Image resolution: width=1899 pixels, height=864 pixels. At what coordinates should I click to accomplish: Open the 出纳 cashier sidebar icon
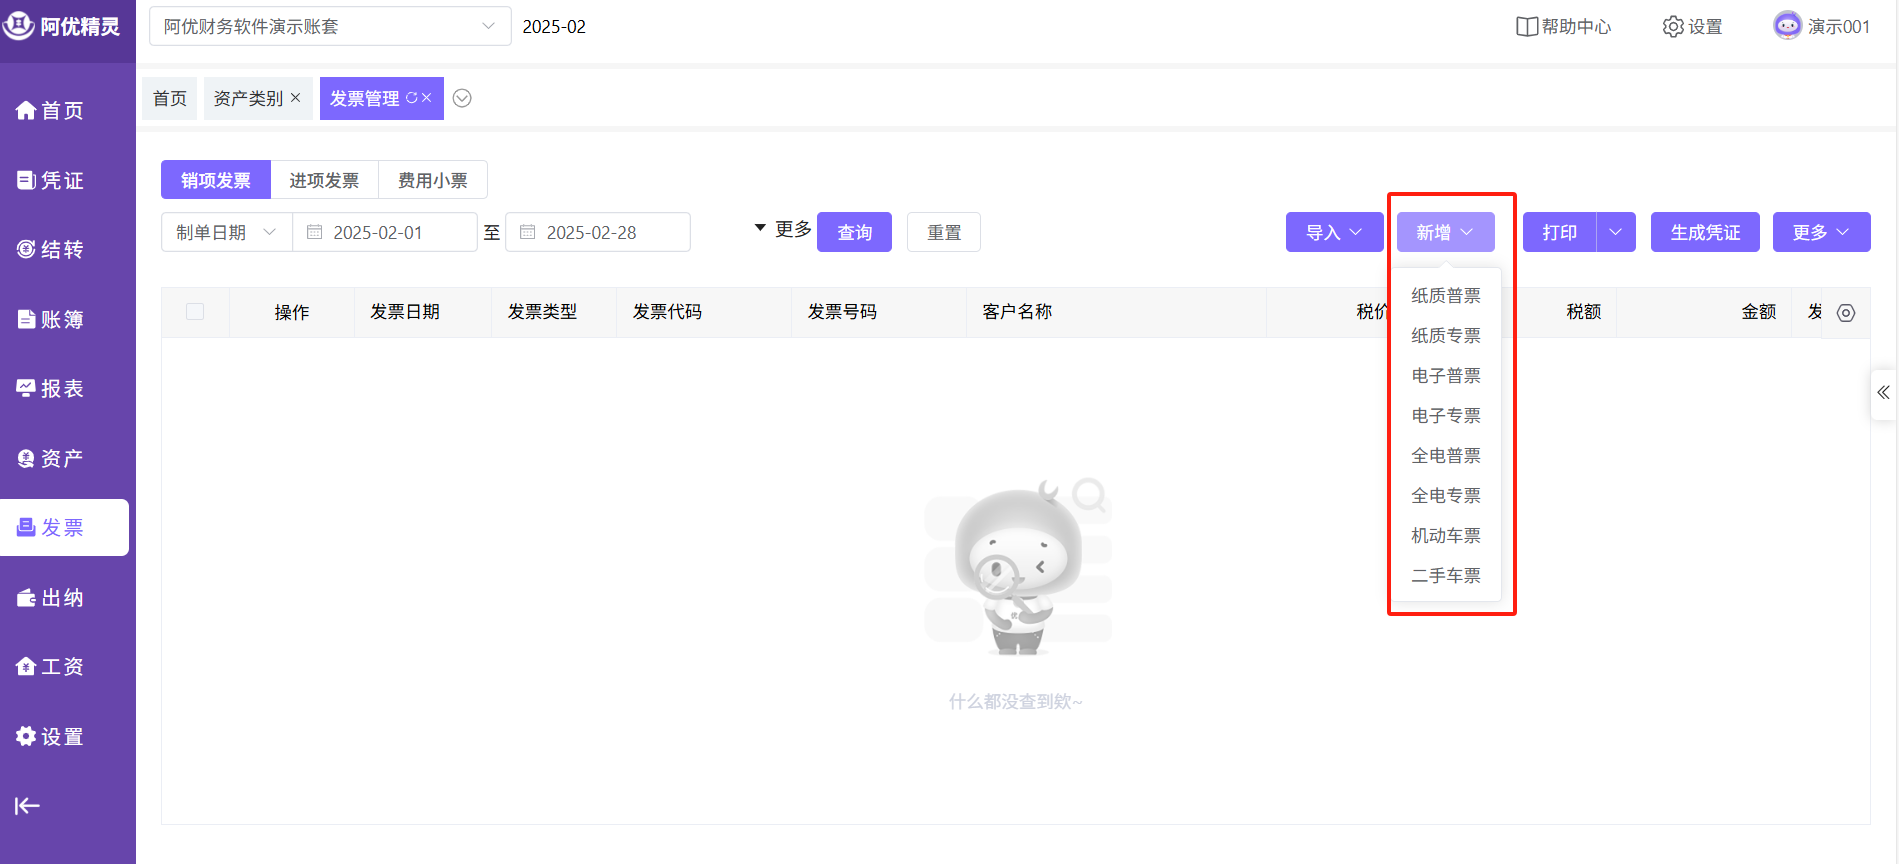(27, 597)
